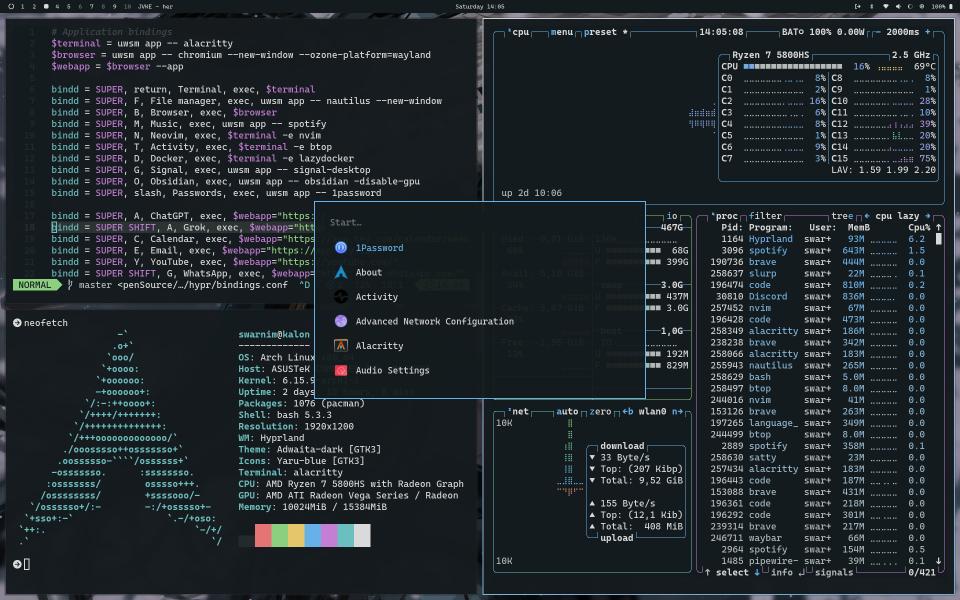Decrease btop update interval with minus
This screenshot has height=600, width=960.
877,32
